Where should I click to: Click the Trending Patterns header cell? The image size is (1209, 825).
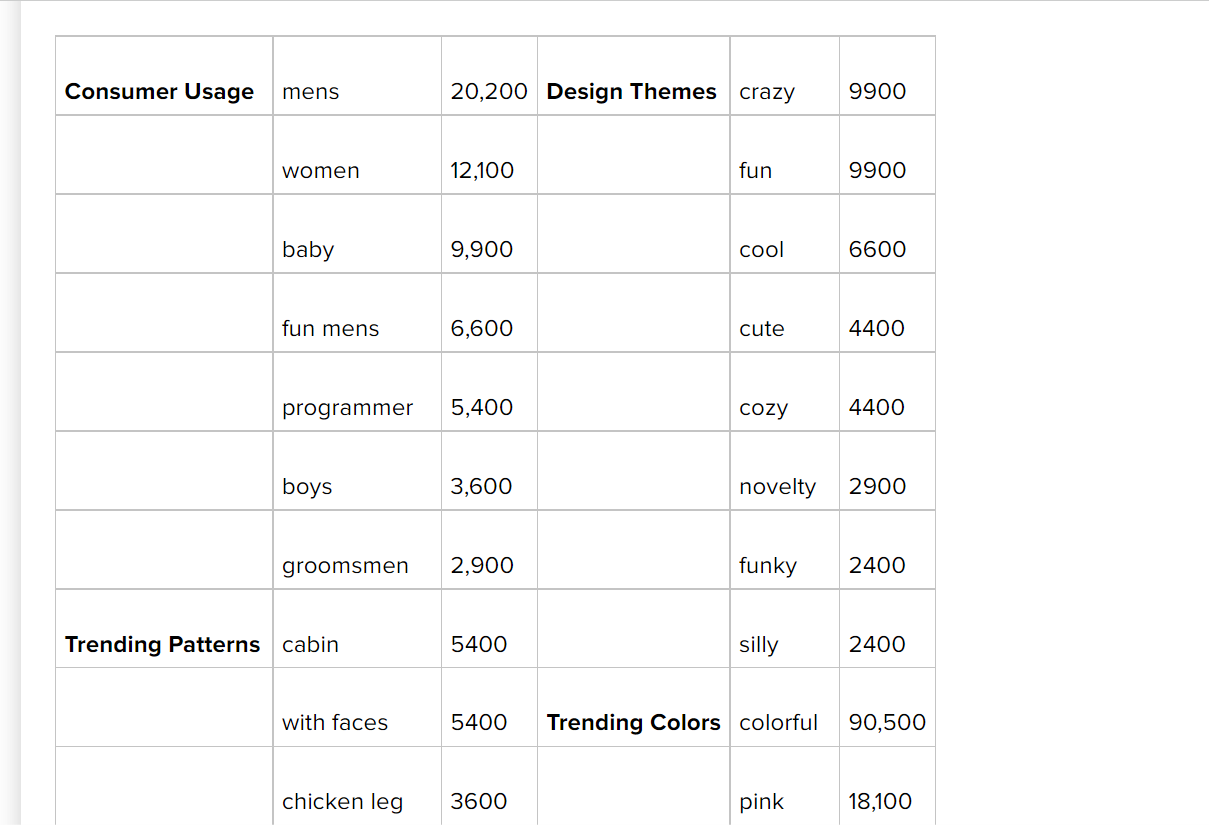click(164, 629)
